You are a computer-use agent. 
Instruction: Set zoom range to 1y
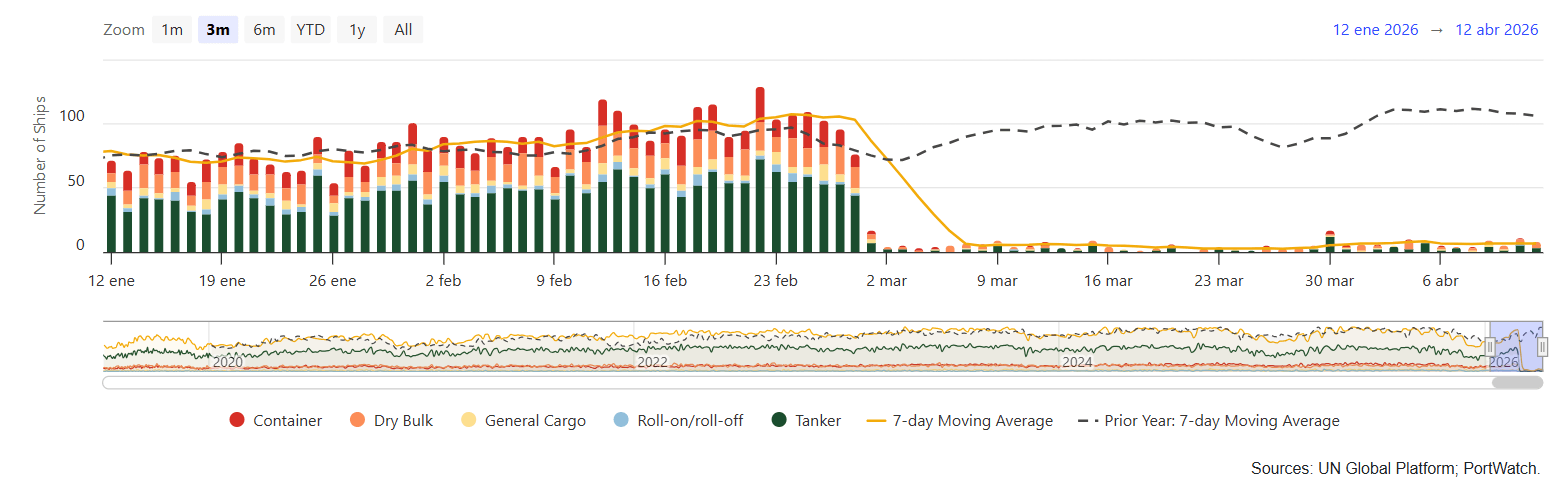point(357,30)
